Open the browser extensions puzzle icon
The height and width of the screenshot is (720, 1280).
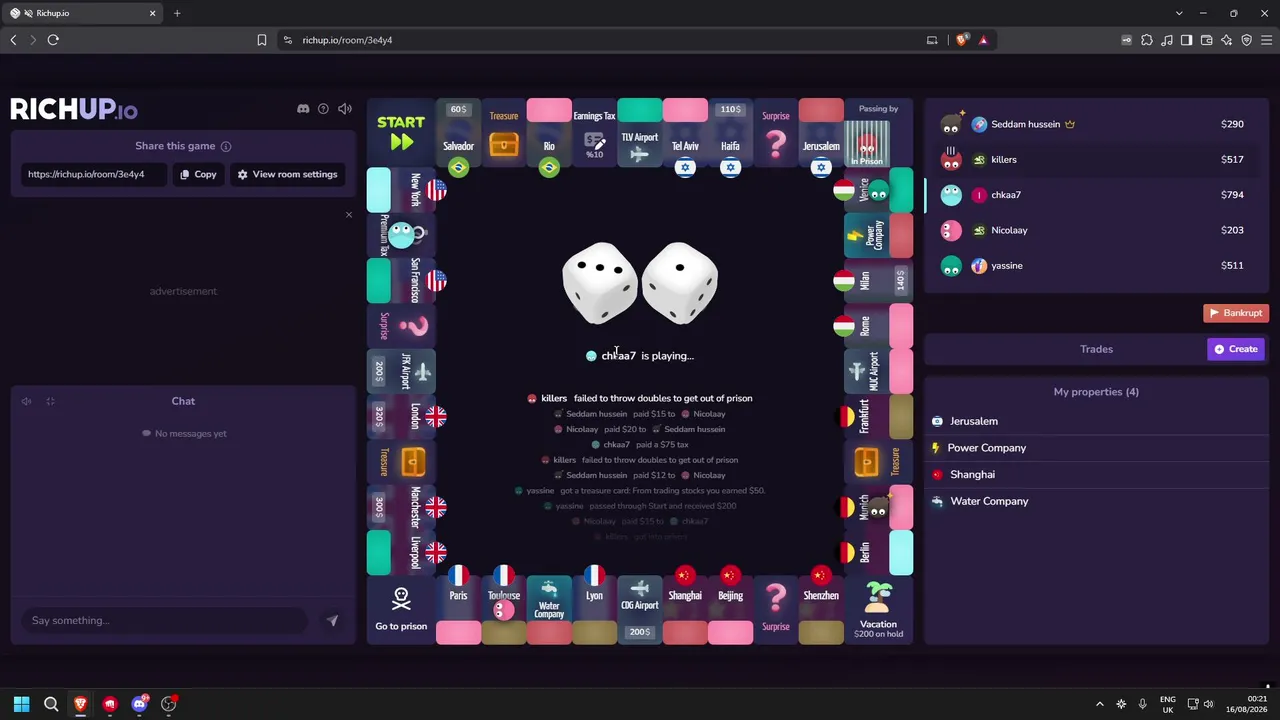pos(1146,40)
